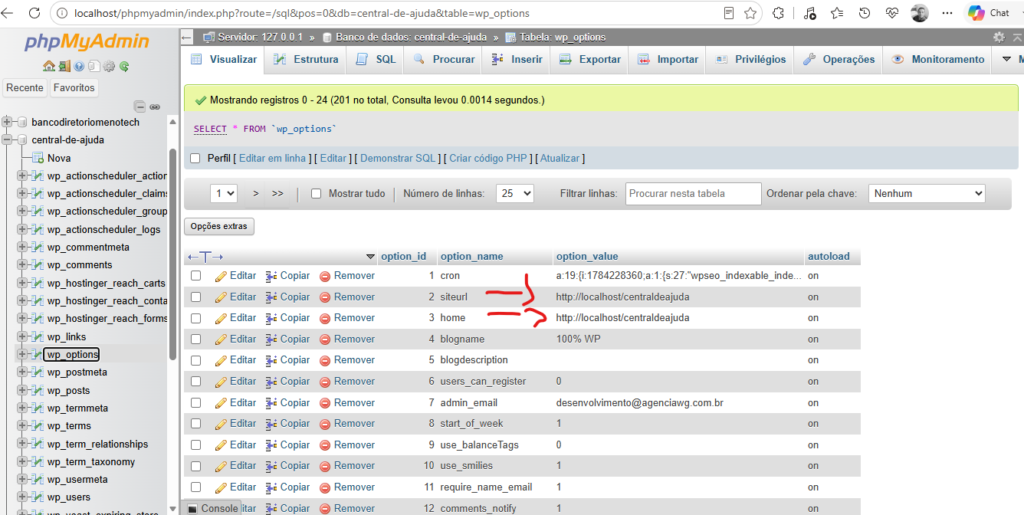Reload navigation panel green arrow icon

click(x=124, y=66)
